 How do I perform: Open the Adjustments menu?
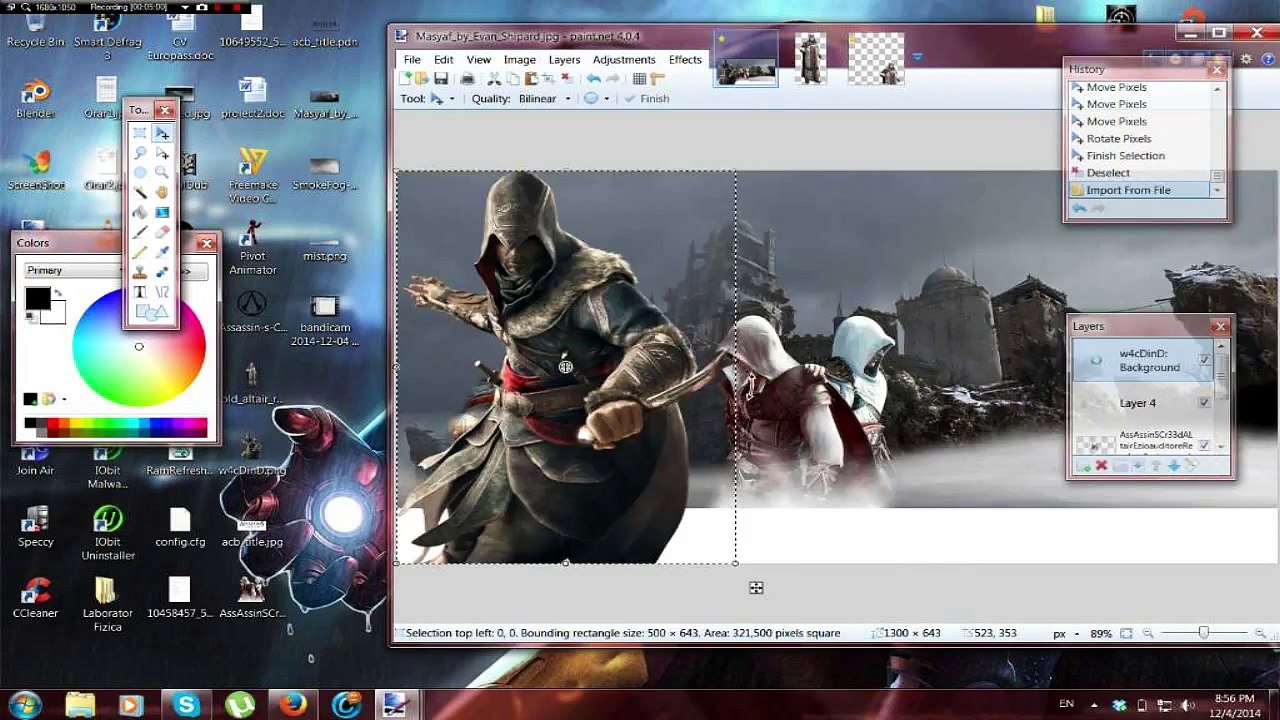pos(624,60)
